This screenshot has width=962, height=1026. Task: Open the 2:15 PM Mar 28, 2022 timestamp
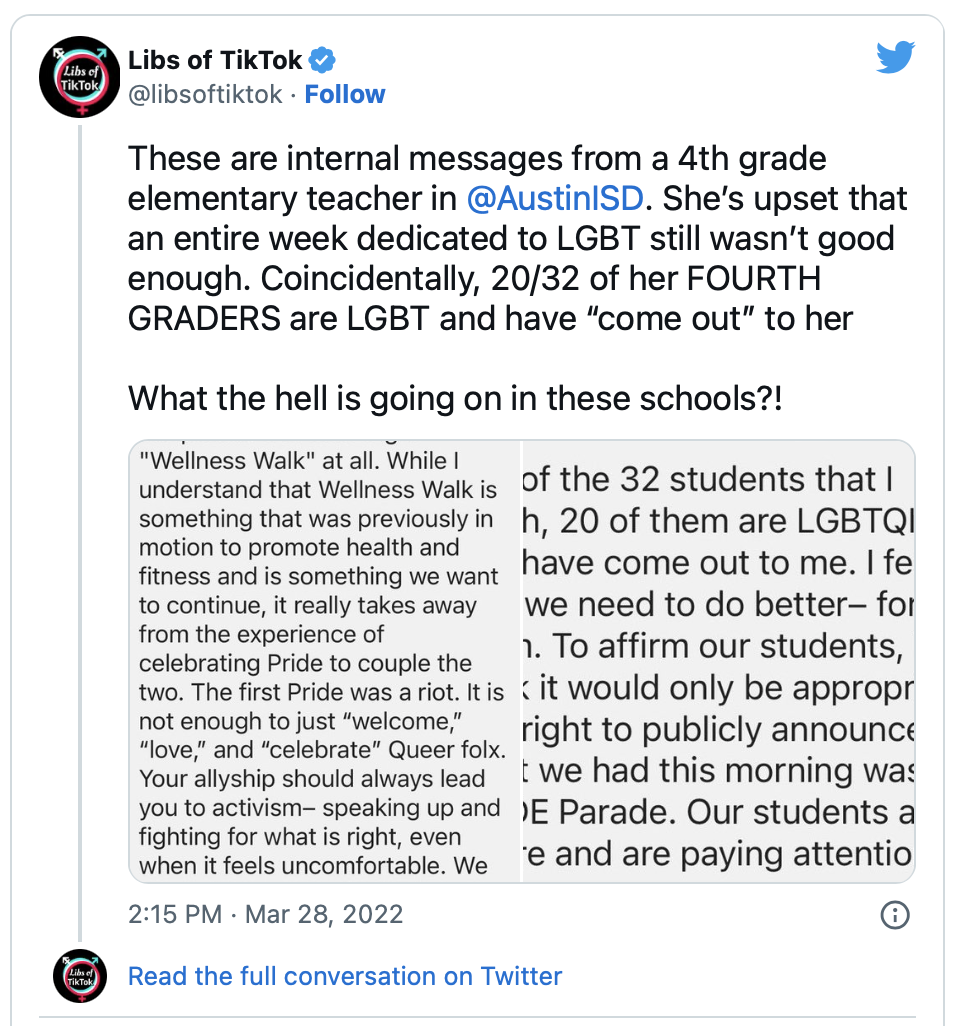coord(265,914)
